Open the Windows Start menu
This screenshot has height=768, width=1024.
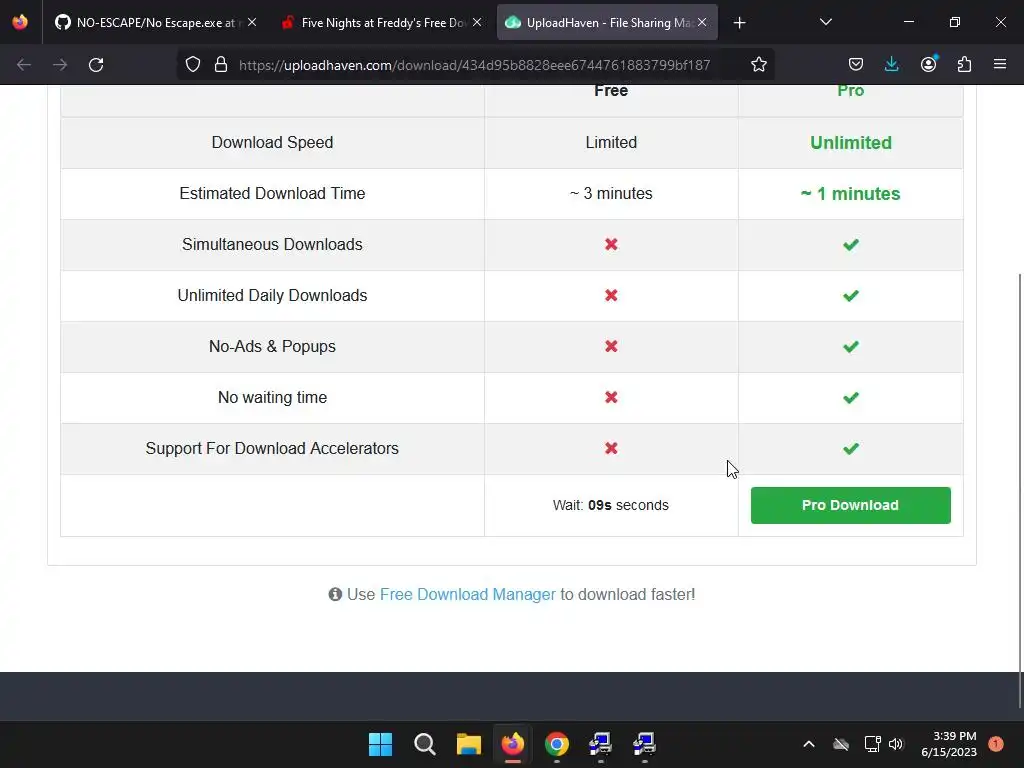point(381,744)
